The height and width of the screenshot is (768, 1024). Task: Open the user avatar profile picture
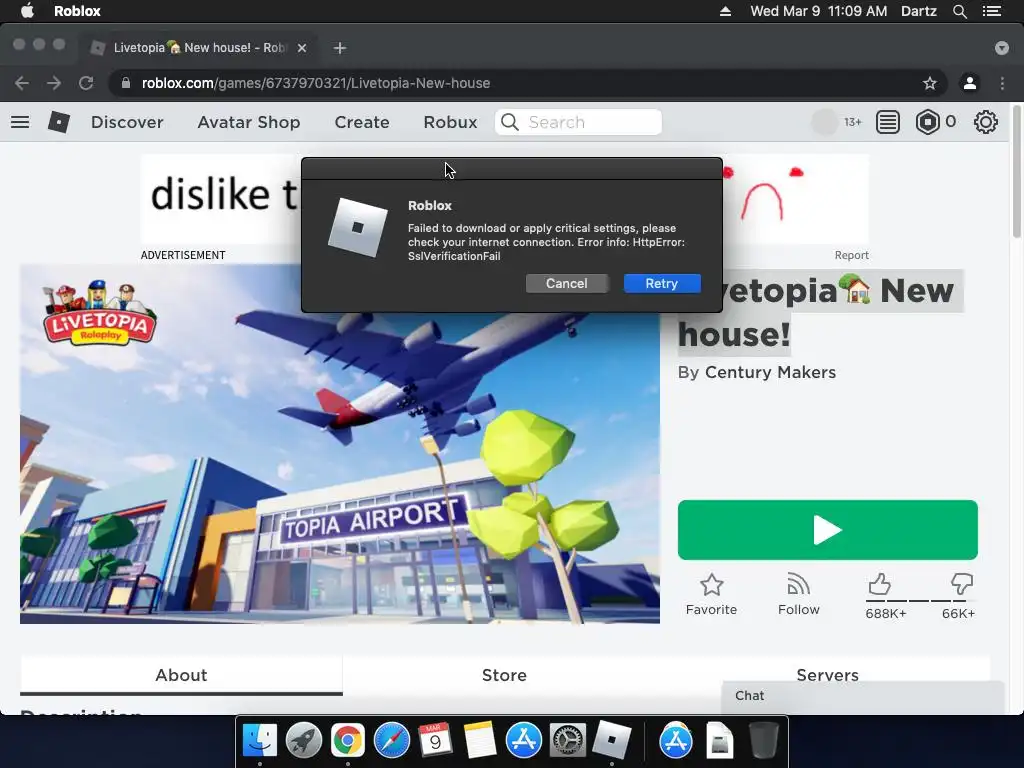click(x=824, y=122)
